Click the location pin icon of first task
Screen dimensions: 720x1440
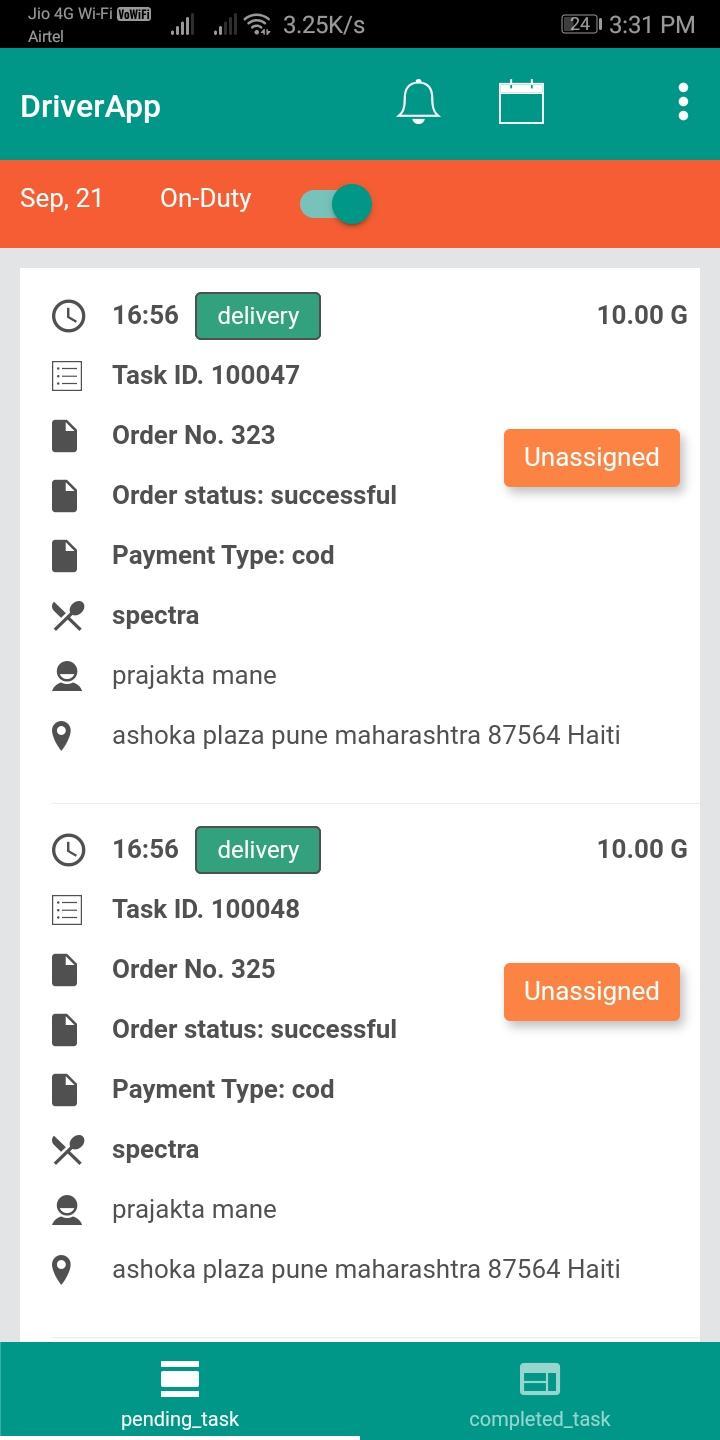point(62,736)
